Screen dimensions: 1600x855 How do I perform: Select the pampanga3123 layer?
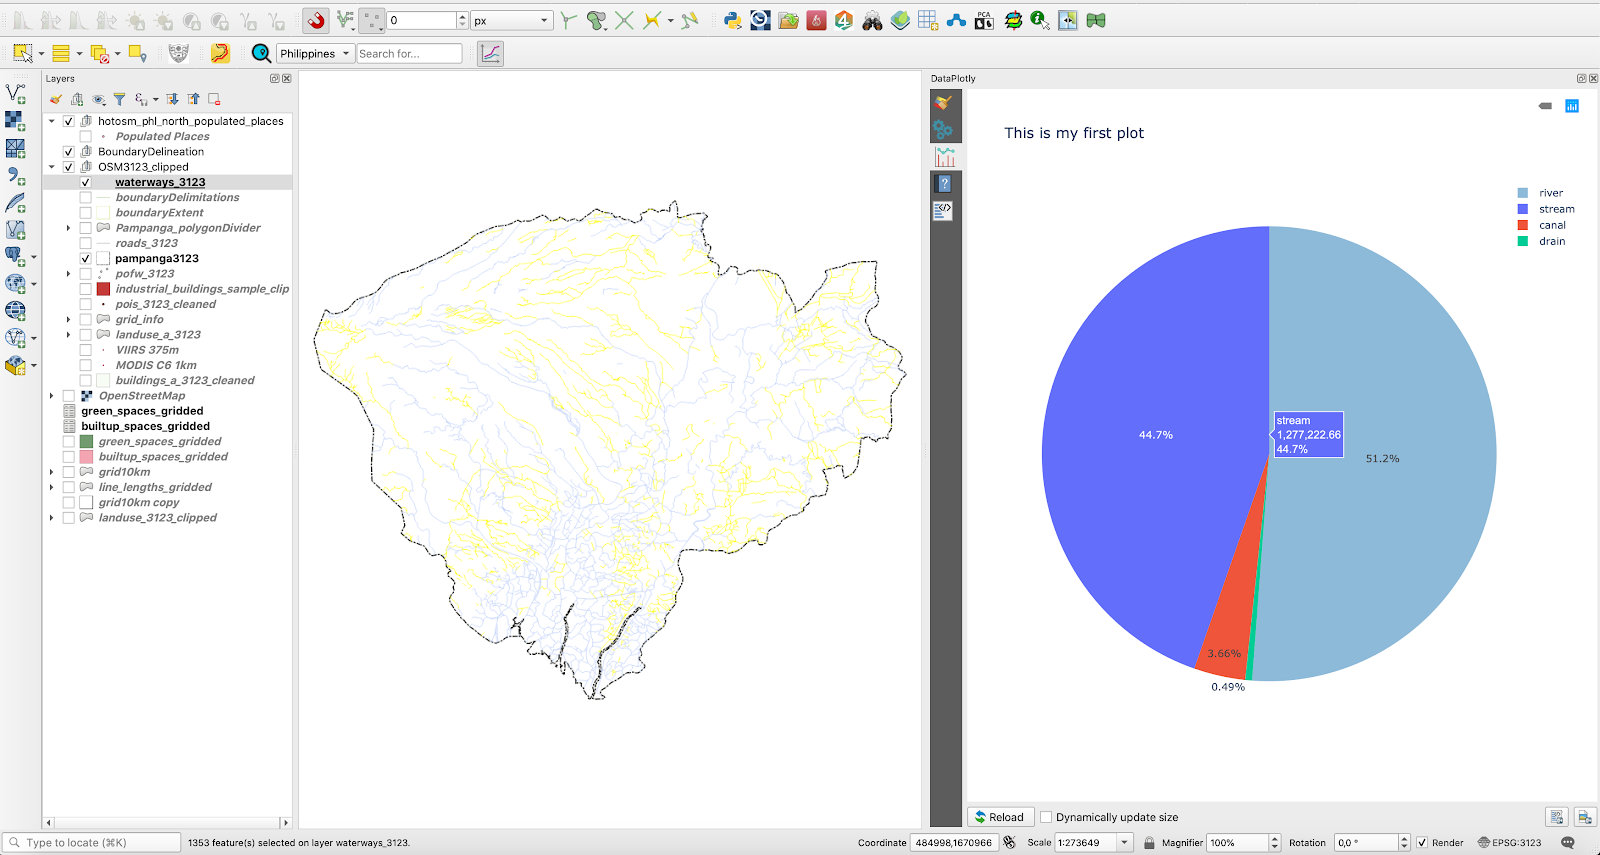tap(156, 258)
